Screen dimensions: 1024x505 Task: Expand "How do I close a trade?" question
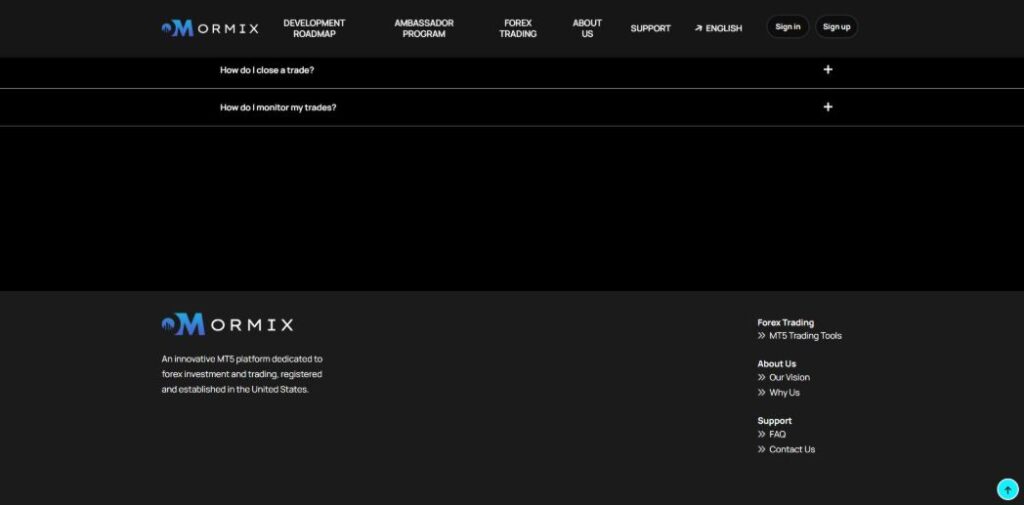tap(267, 70)
